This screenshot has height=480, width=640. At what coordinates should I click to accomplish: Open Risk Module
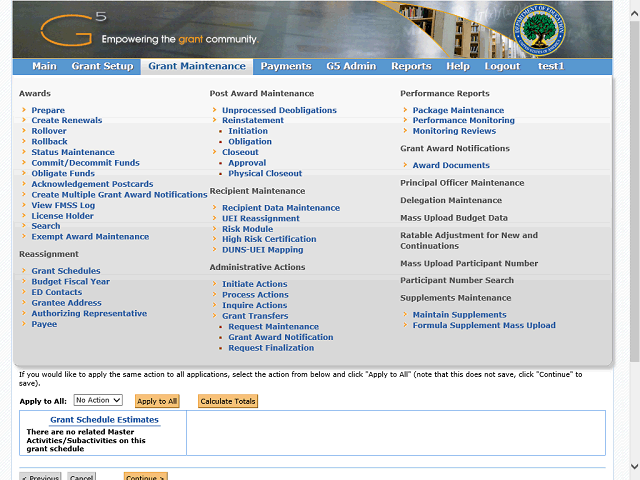(x=247, y=229)
